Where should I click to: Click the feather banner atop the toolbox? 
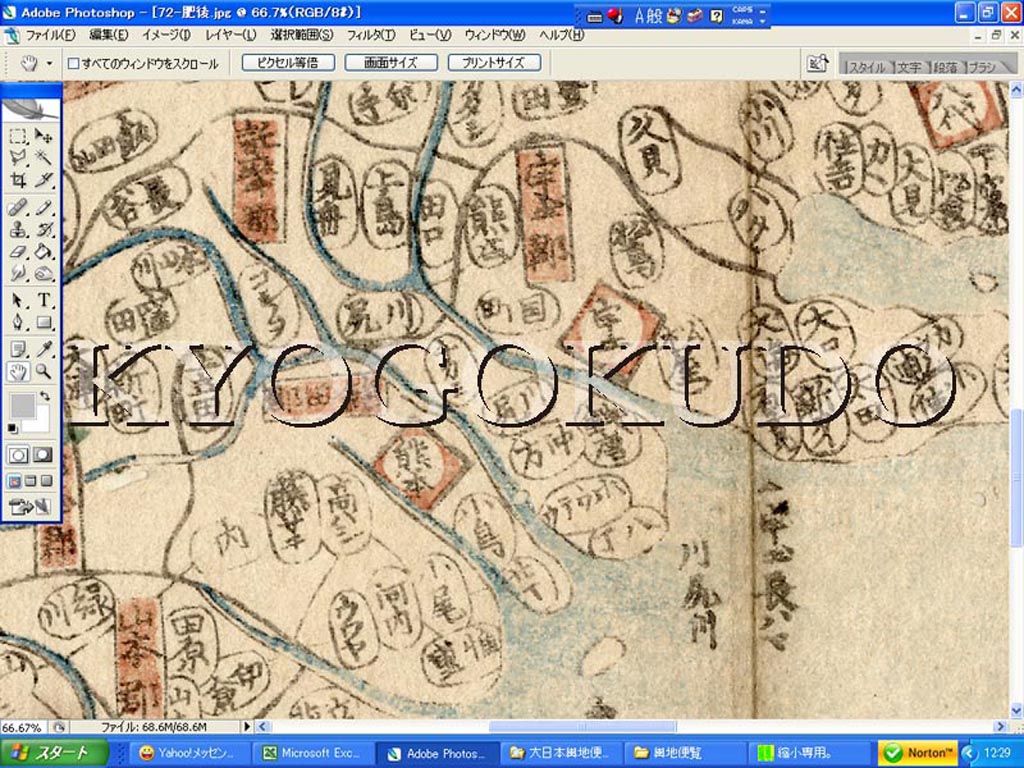pyautogui.click(x=31, y=108)
